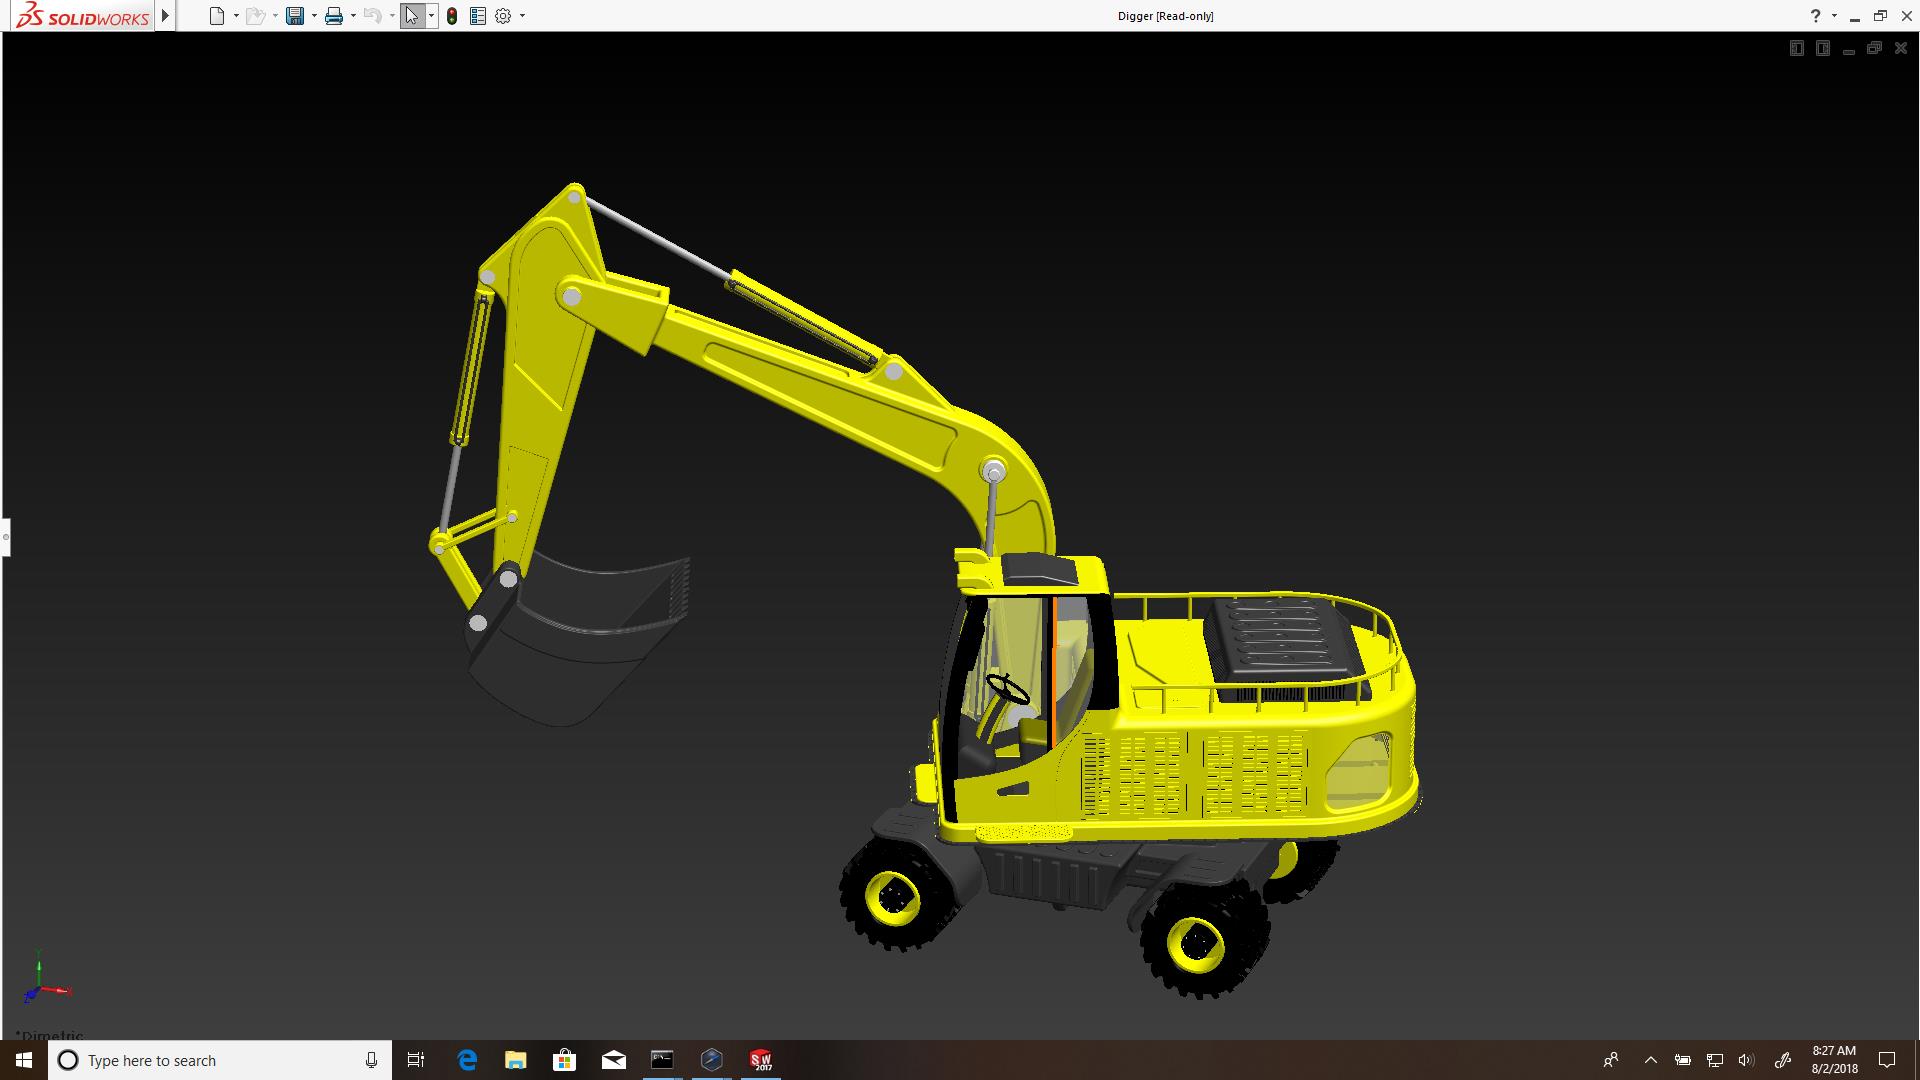Expand the Save dropdown arrow
Screen dimensions: 1920x1080
[x=314, y=16]
